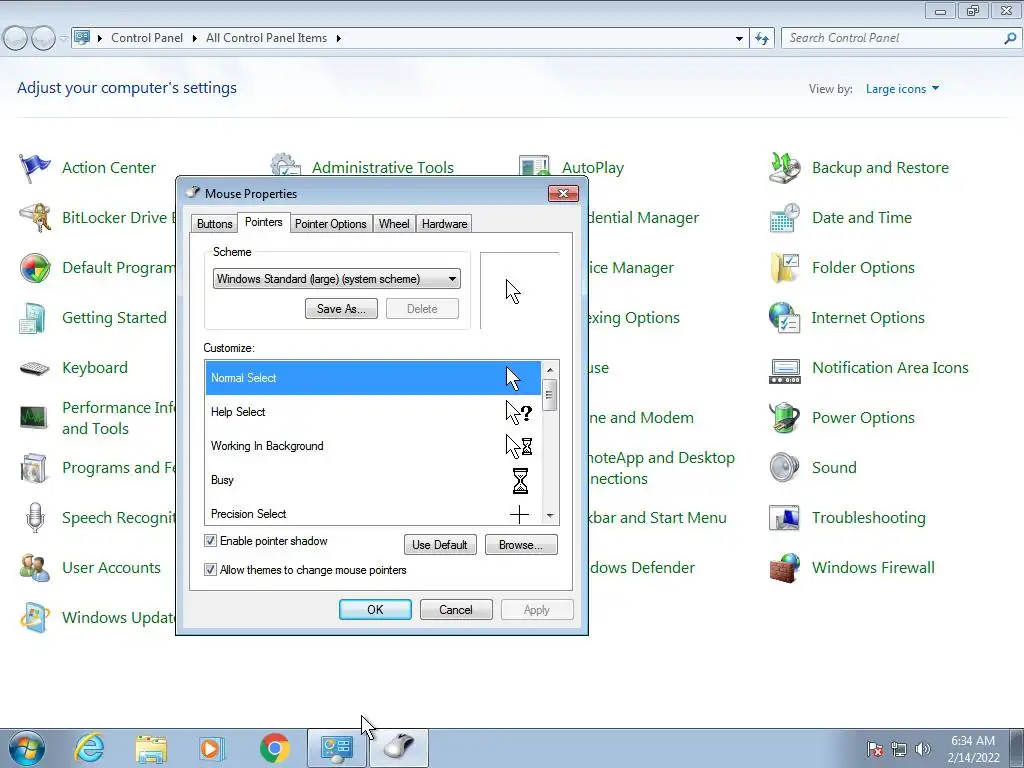The height and width of the screenshot is (768, 1024).
Task: Launch Google Chrome from the taskbar
Action: (275, 748)
